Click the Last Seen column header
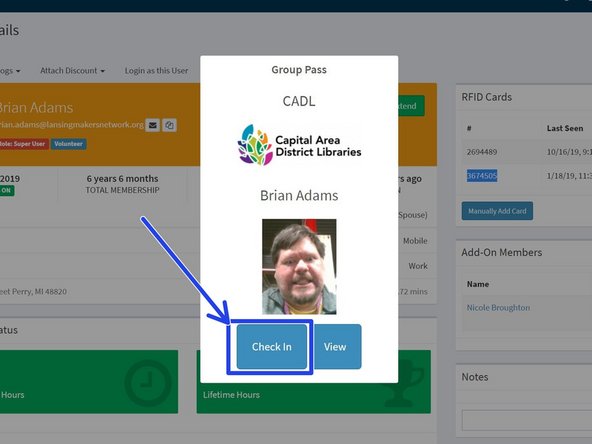The width and height of the screenshot is (592, 444). 565,128
